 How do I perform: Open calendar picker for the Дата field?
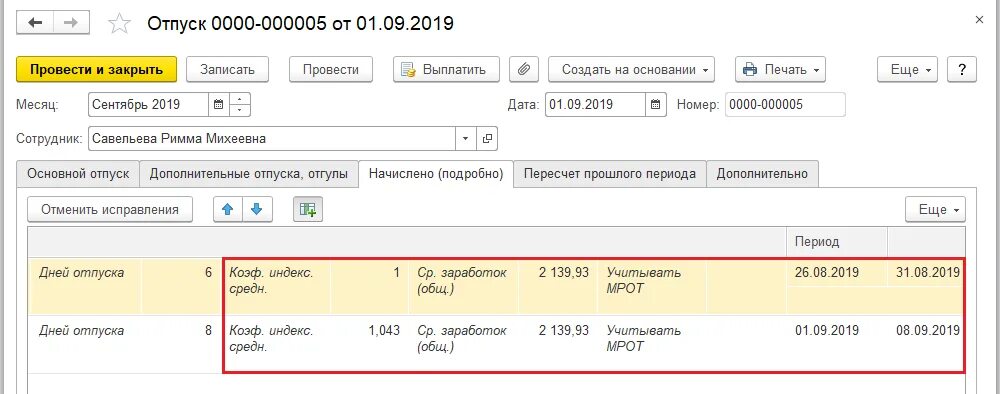click(656, 105)
